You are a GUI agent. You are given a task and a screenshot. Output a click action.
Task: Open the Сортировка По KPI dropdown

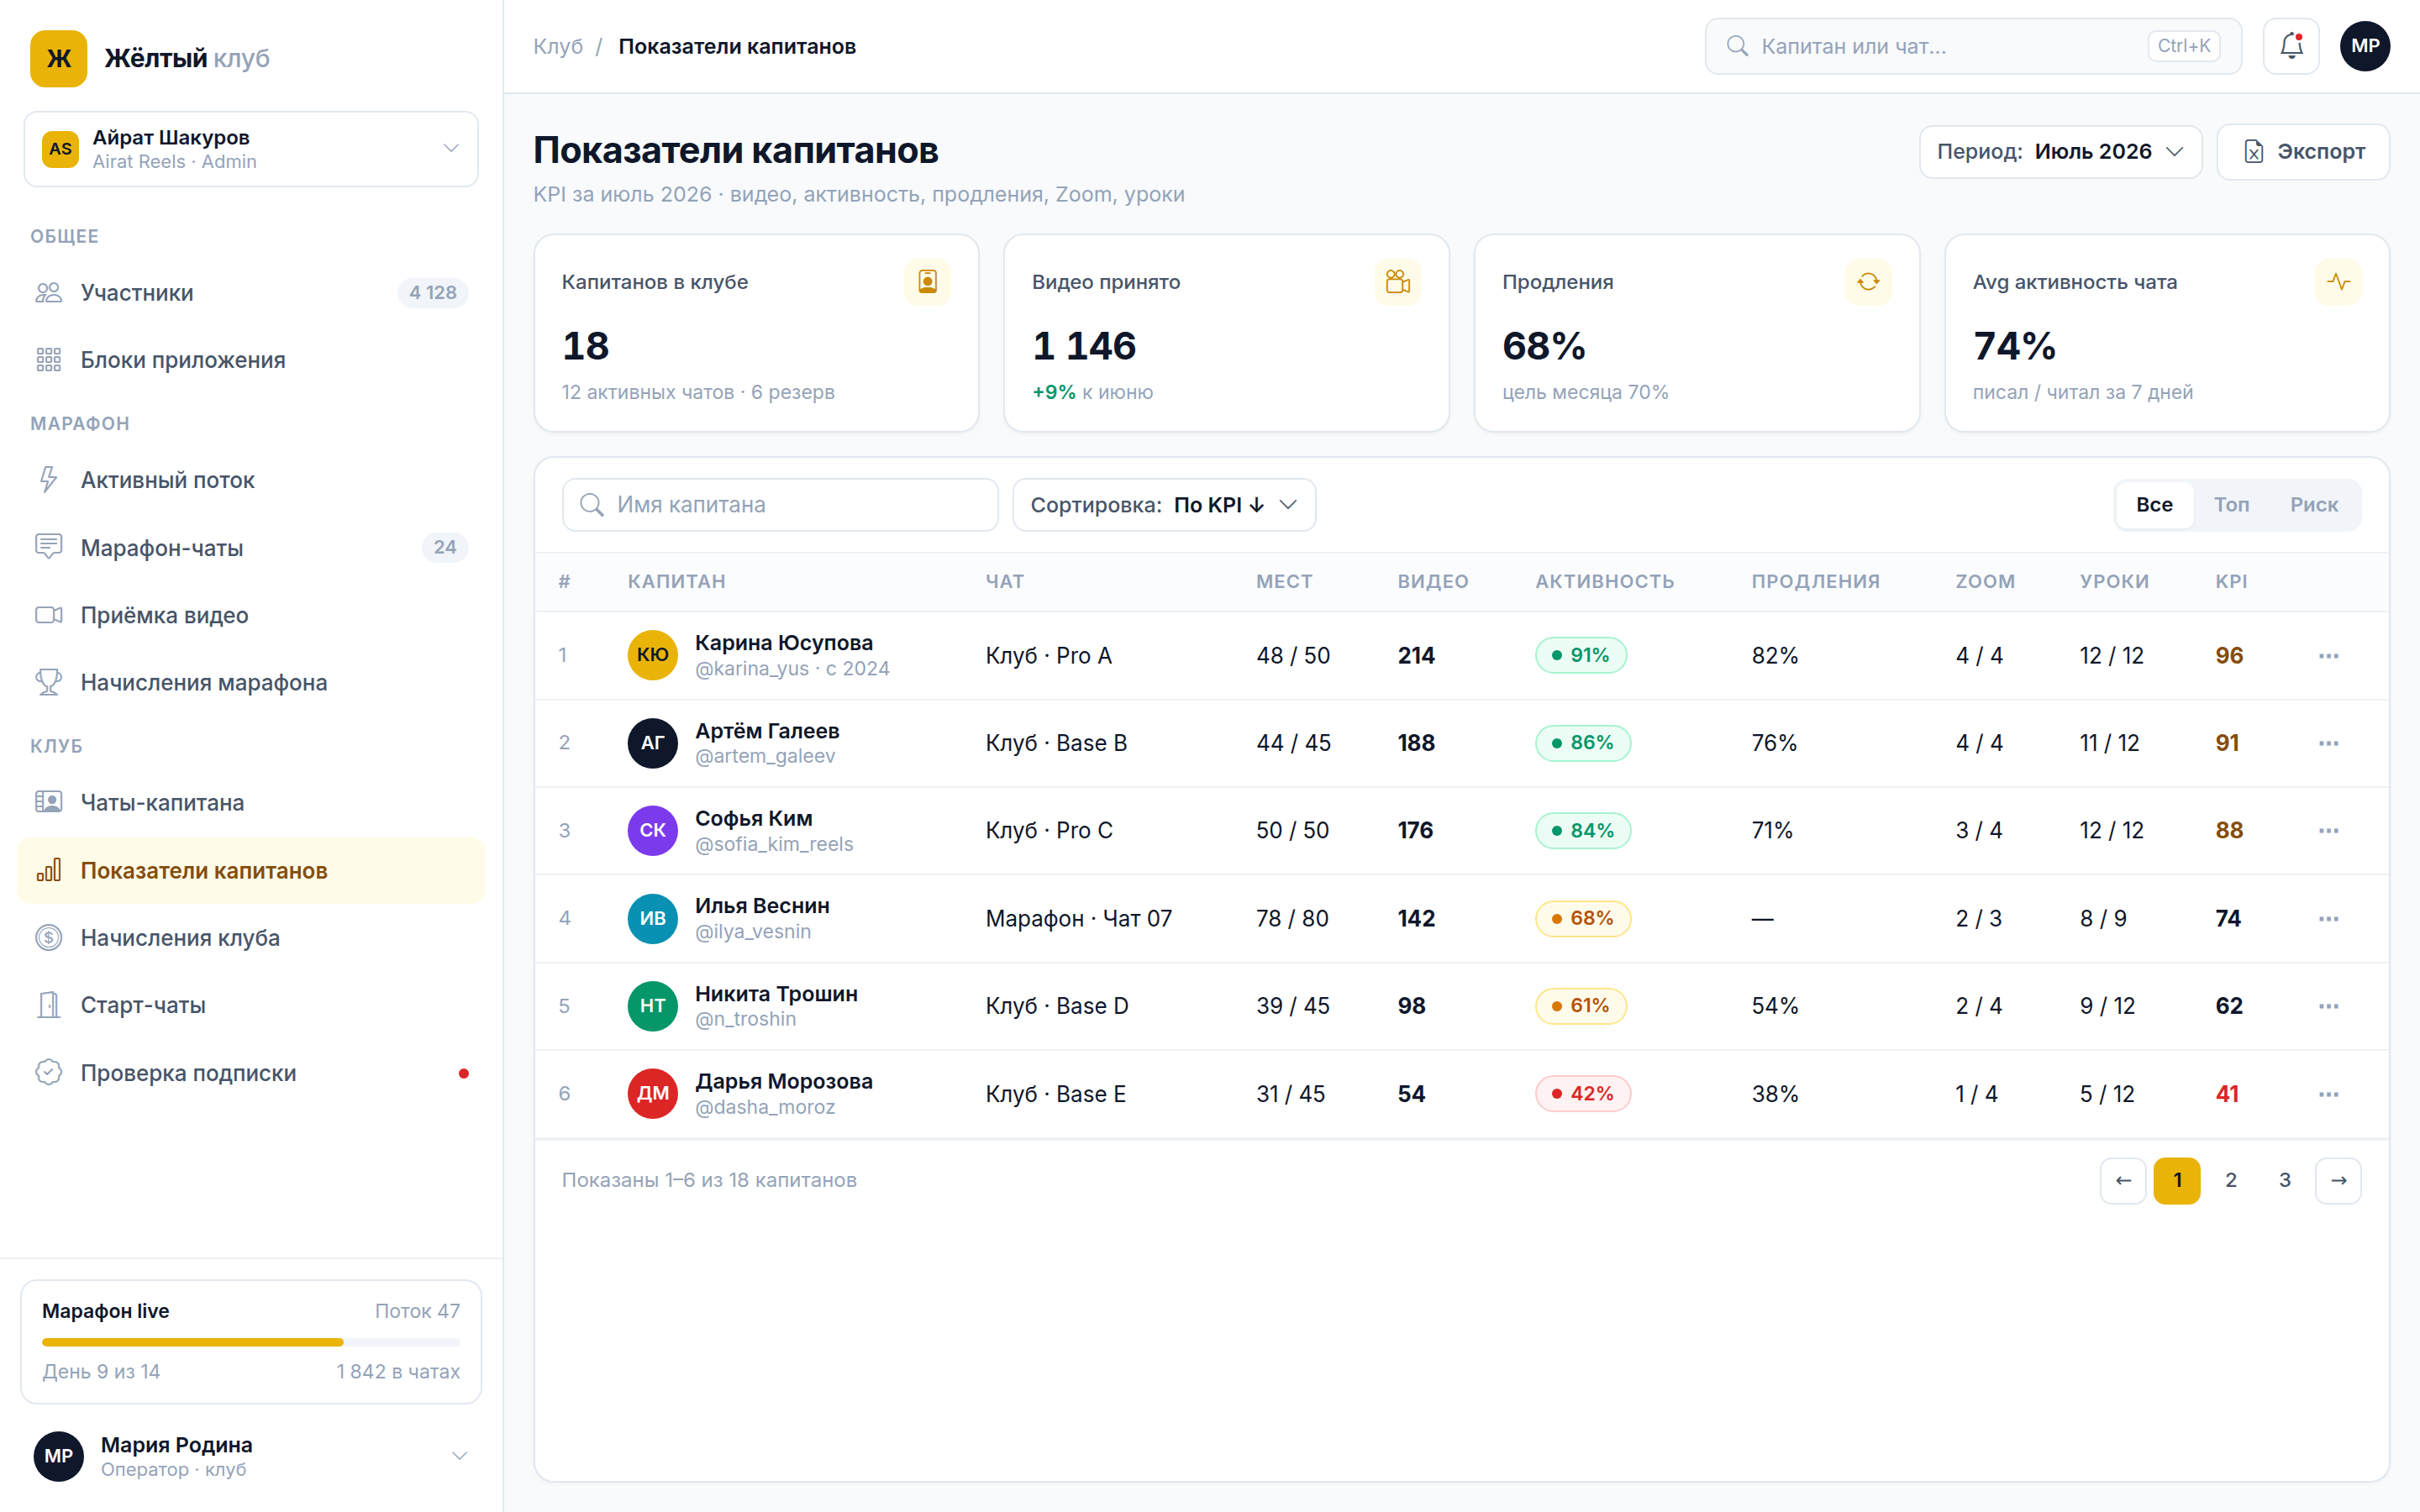click(x=1164, y=505)
